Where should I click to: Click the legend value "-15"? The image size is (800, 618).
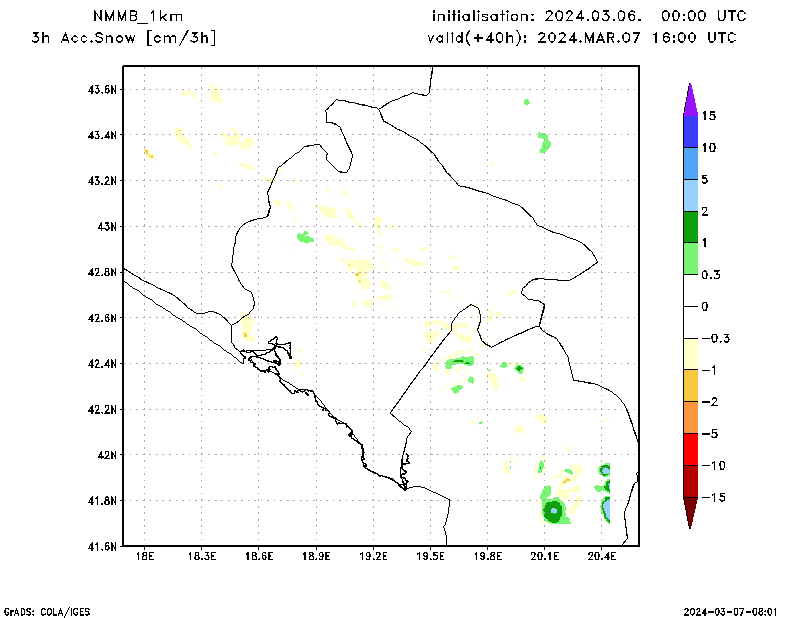pyautogui.click(x=713, y=498)
